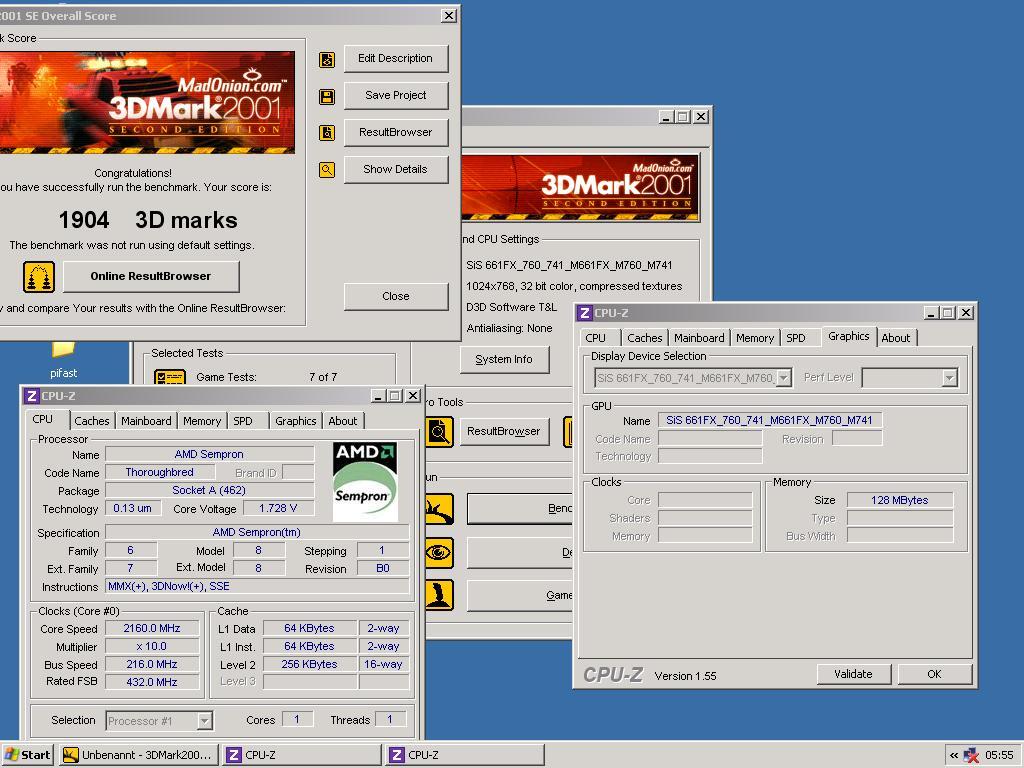The image size is (1024, 768).
Task: Click the Edit Description button
Action: 396,58
